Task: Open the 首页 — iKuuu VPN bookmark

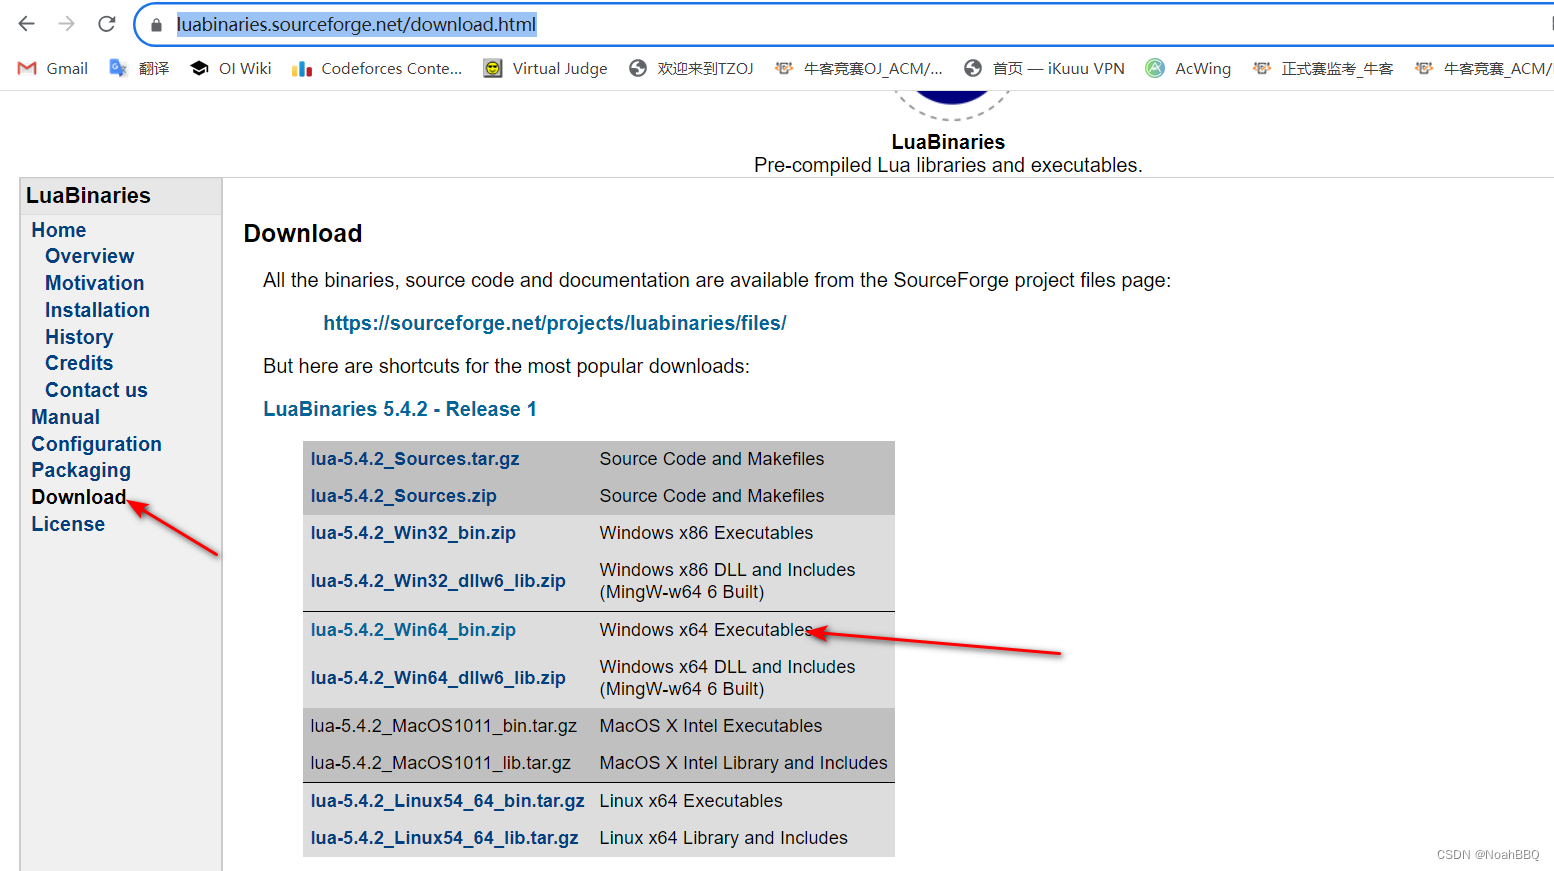Action: (1044, 68)
